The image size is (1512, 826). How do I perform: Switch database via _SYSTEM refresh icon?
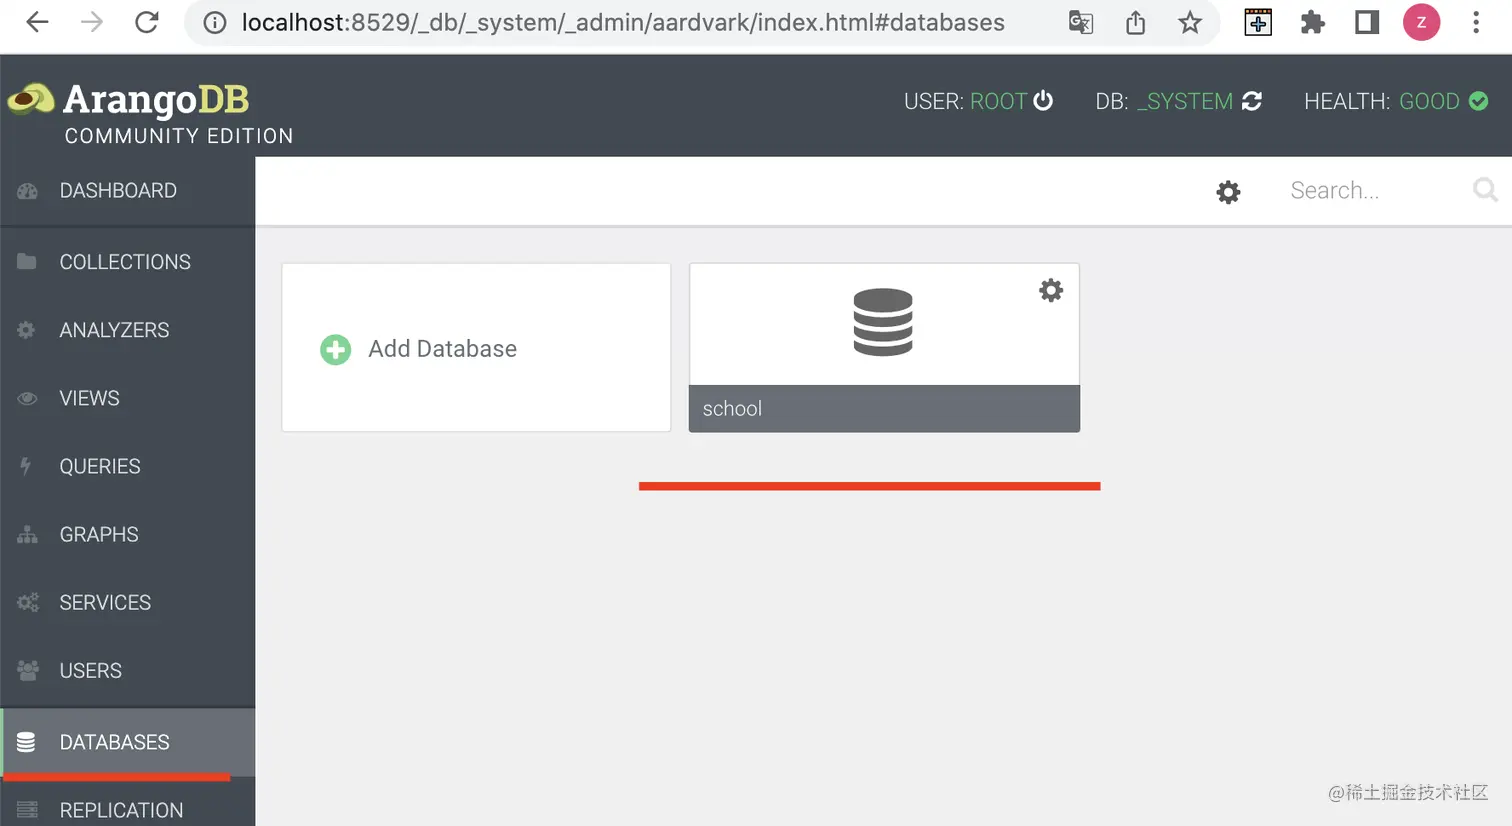1252,101
